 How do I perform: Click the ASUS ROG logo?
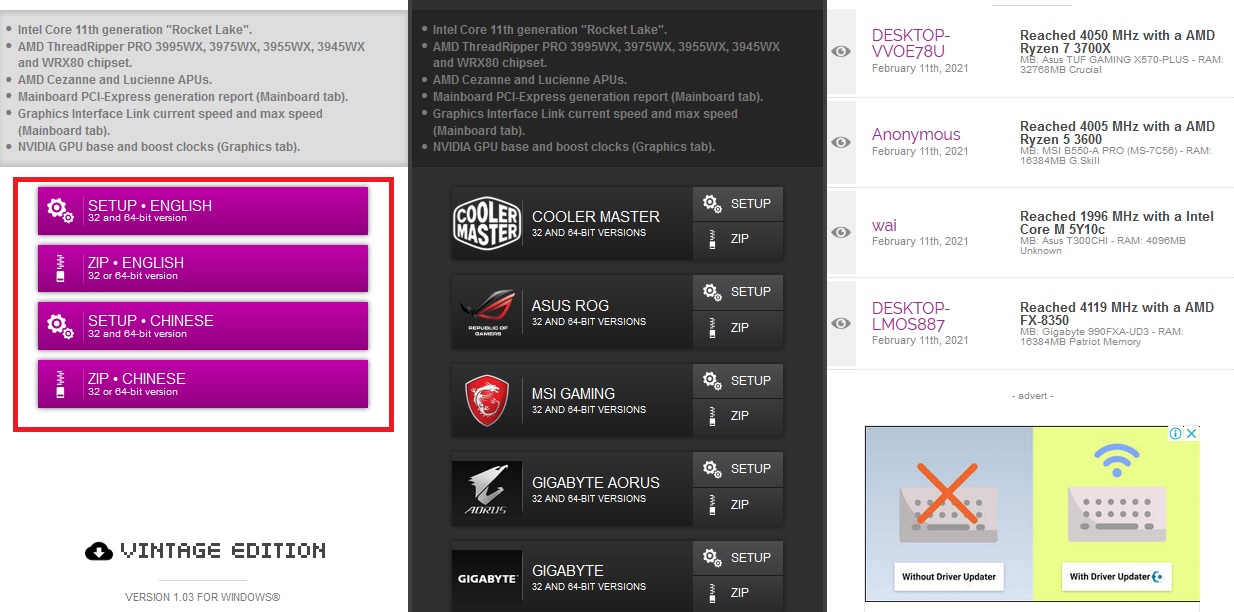[x=487, y=312]
